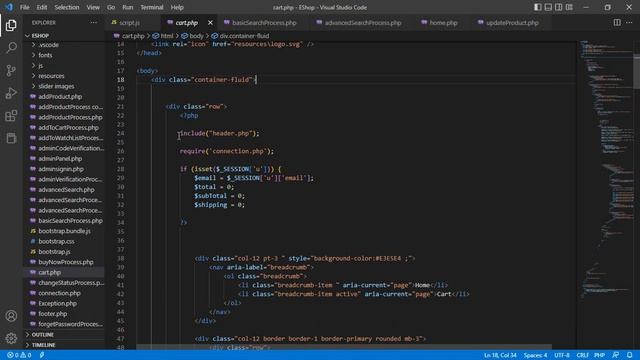Click the feedback icon in status bar
The width and height of the screenshot is (640, 360).
(615, 355)
